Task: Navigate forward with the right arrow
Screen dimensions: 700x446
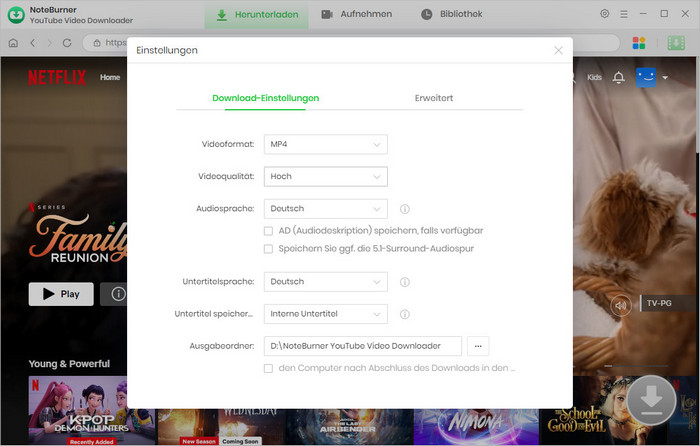Action: (x=50, y=43)
